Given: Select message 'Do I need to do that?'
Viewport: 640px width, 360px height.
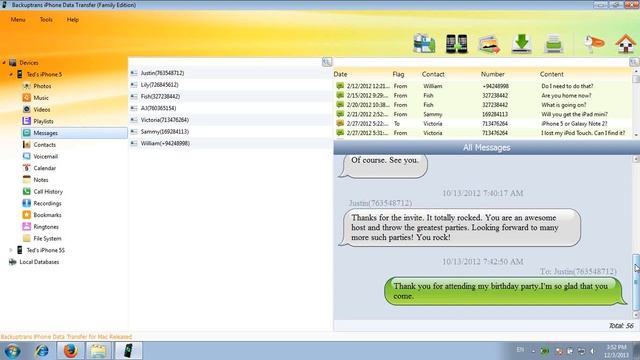Looking at the screenshot, I should [483, 86].
